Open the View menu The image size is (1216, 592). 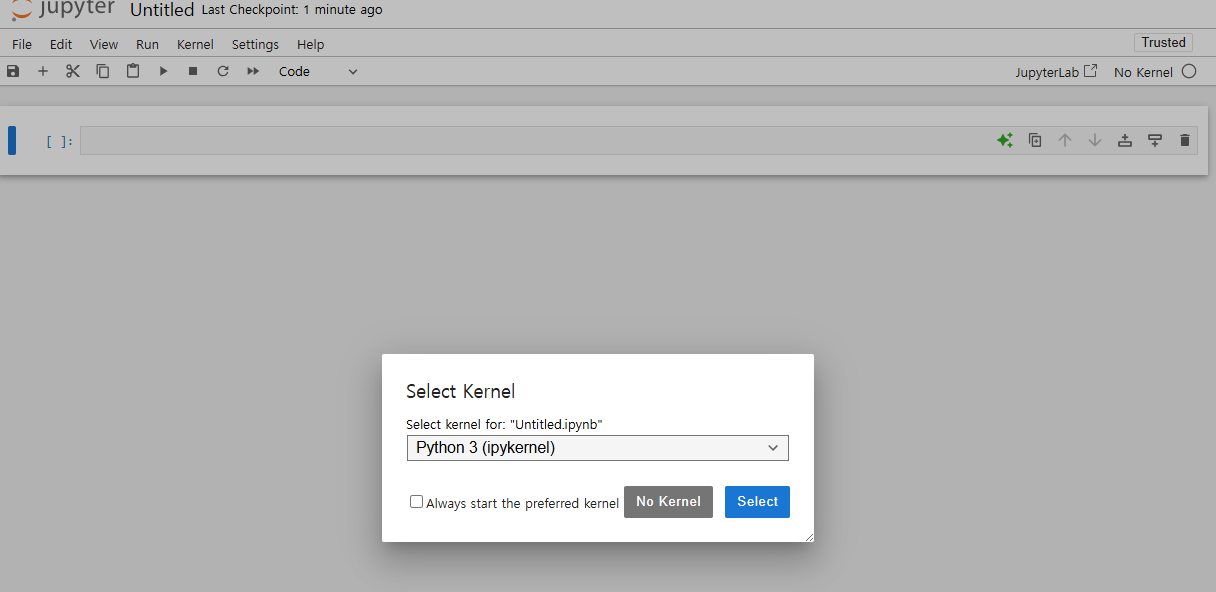click(104, 44)
